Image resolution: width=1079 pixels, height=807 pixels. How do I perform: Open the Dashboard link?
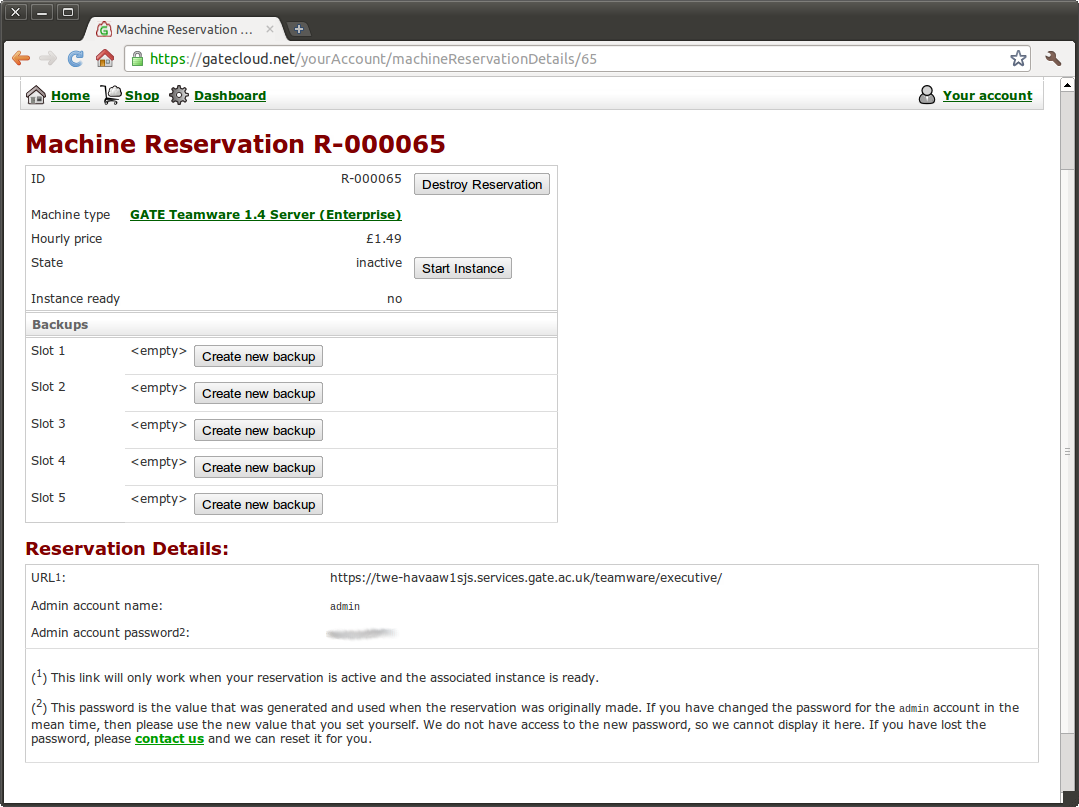[x=230, y=96]
